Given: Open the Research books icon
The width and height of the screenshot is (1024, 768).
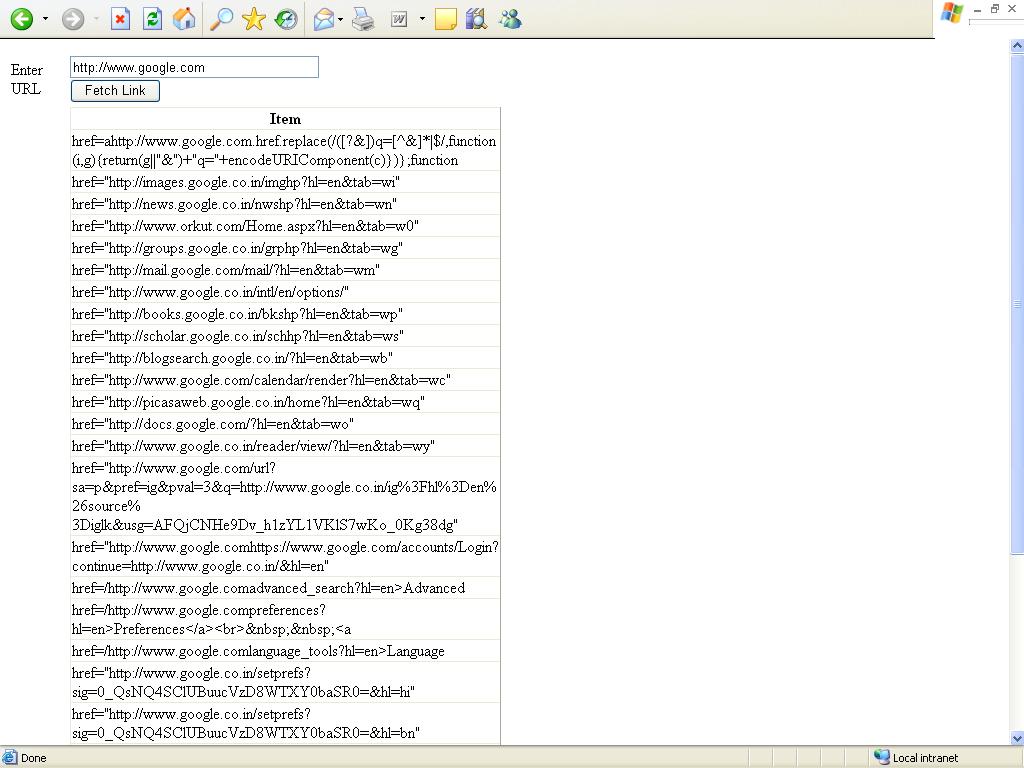Looking at the screenshot, I should (477, 19).
